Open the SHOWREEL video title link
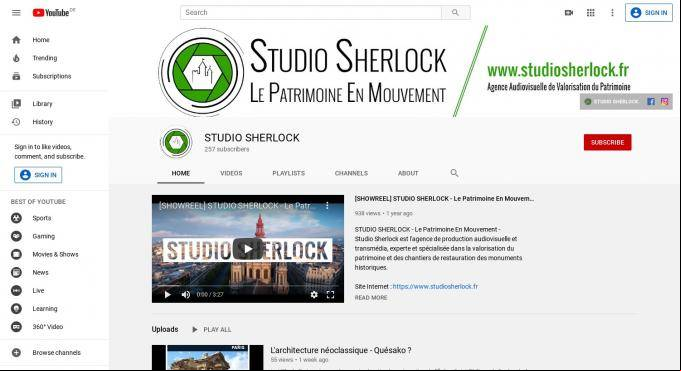The height and width of the screenshot is (371, 681). pos(444,199)
